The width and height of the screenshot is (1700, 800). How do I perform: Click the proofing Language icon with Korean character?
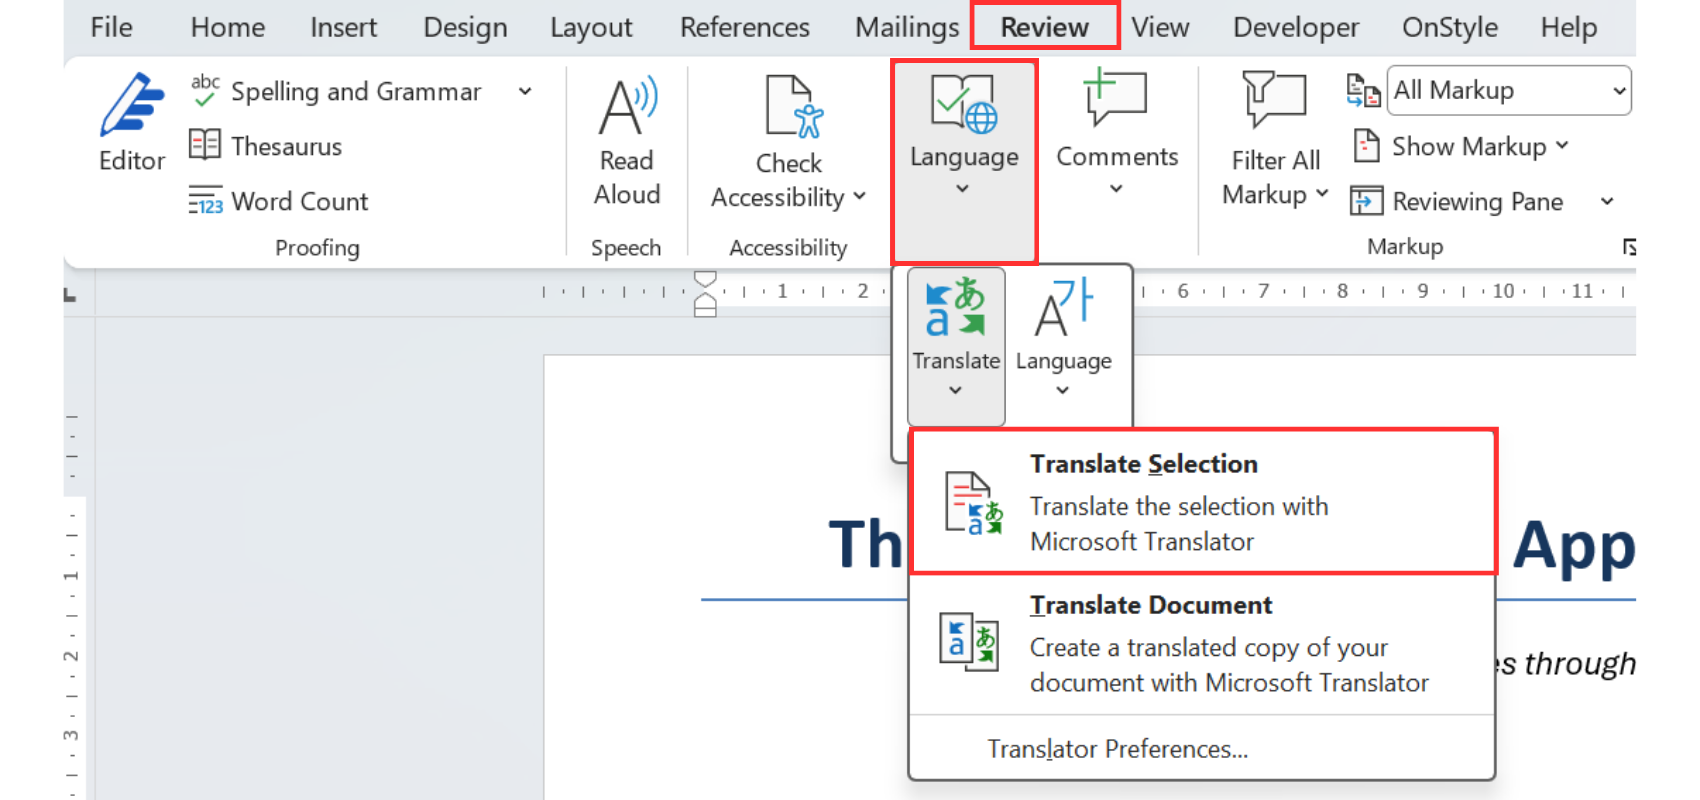tap(1064, 308)
